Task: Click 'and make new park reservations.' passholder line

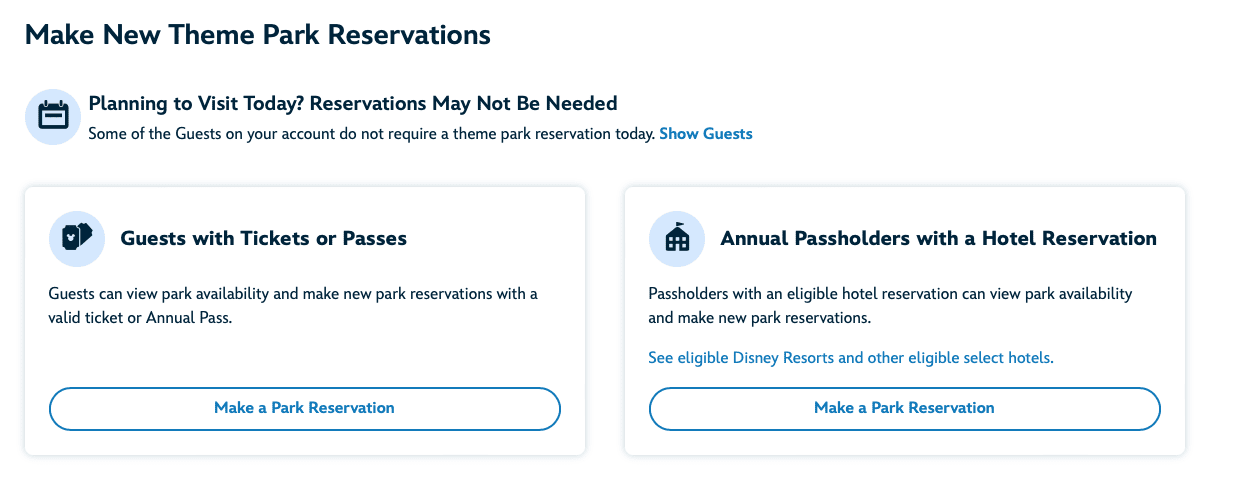Action: pyautogui.click(x=760, y=318)
